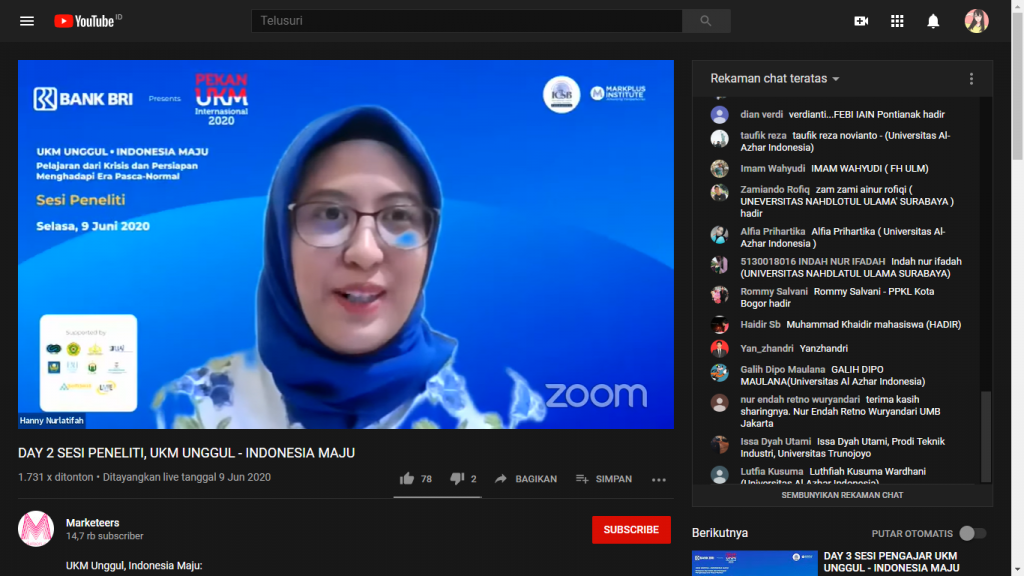Click taufik reza's chat avatar
The height and width of the screenshot is (576, 1024).
pyautogui.click(x=719, y=138)
